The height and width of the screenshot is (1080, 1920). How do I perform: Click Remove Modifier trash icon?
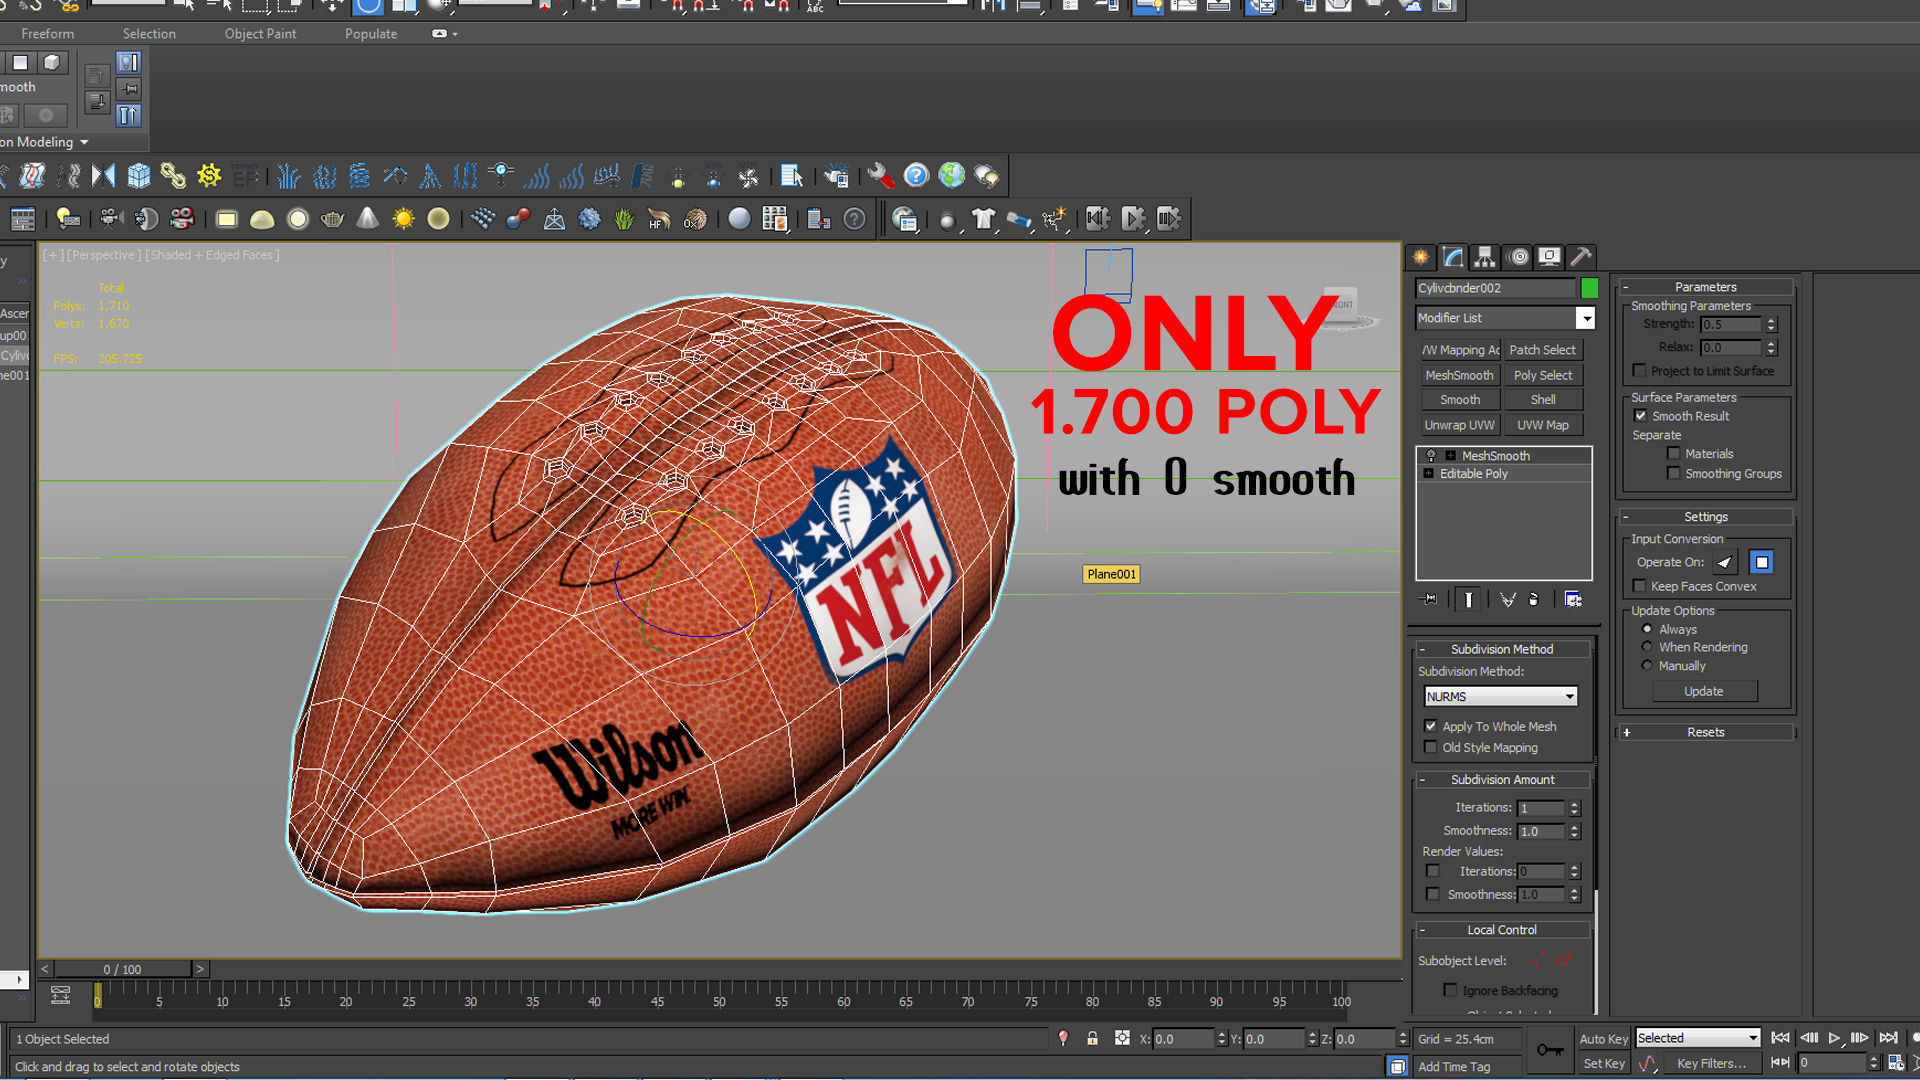point(1534,599)
